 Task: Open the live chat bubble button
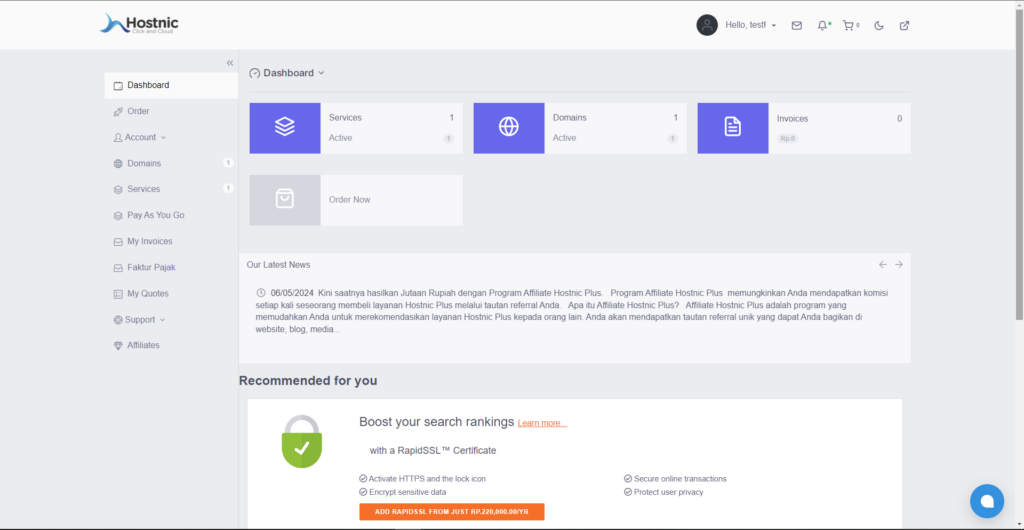(987, 501)
